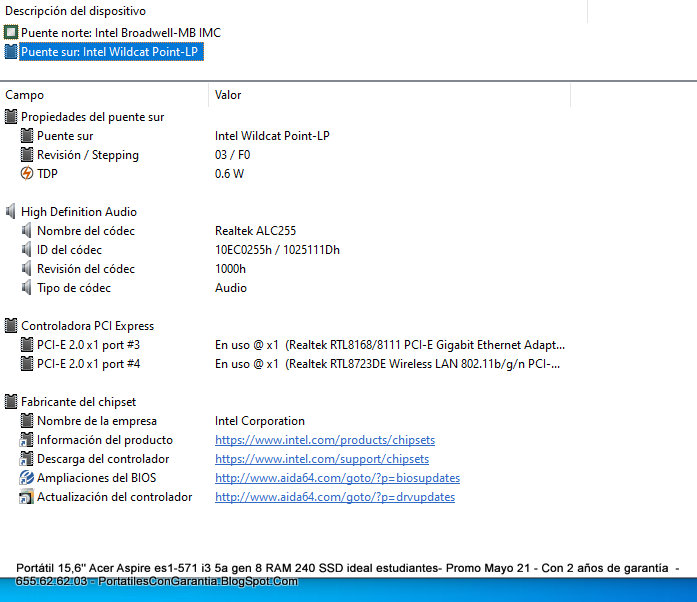Select the Controladora PCI Express group label

[x=87, y=326]
